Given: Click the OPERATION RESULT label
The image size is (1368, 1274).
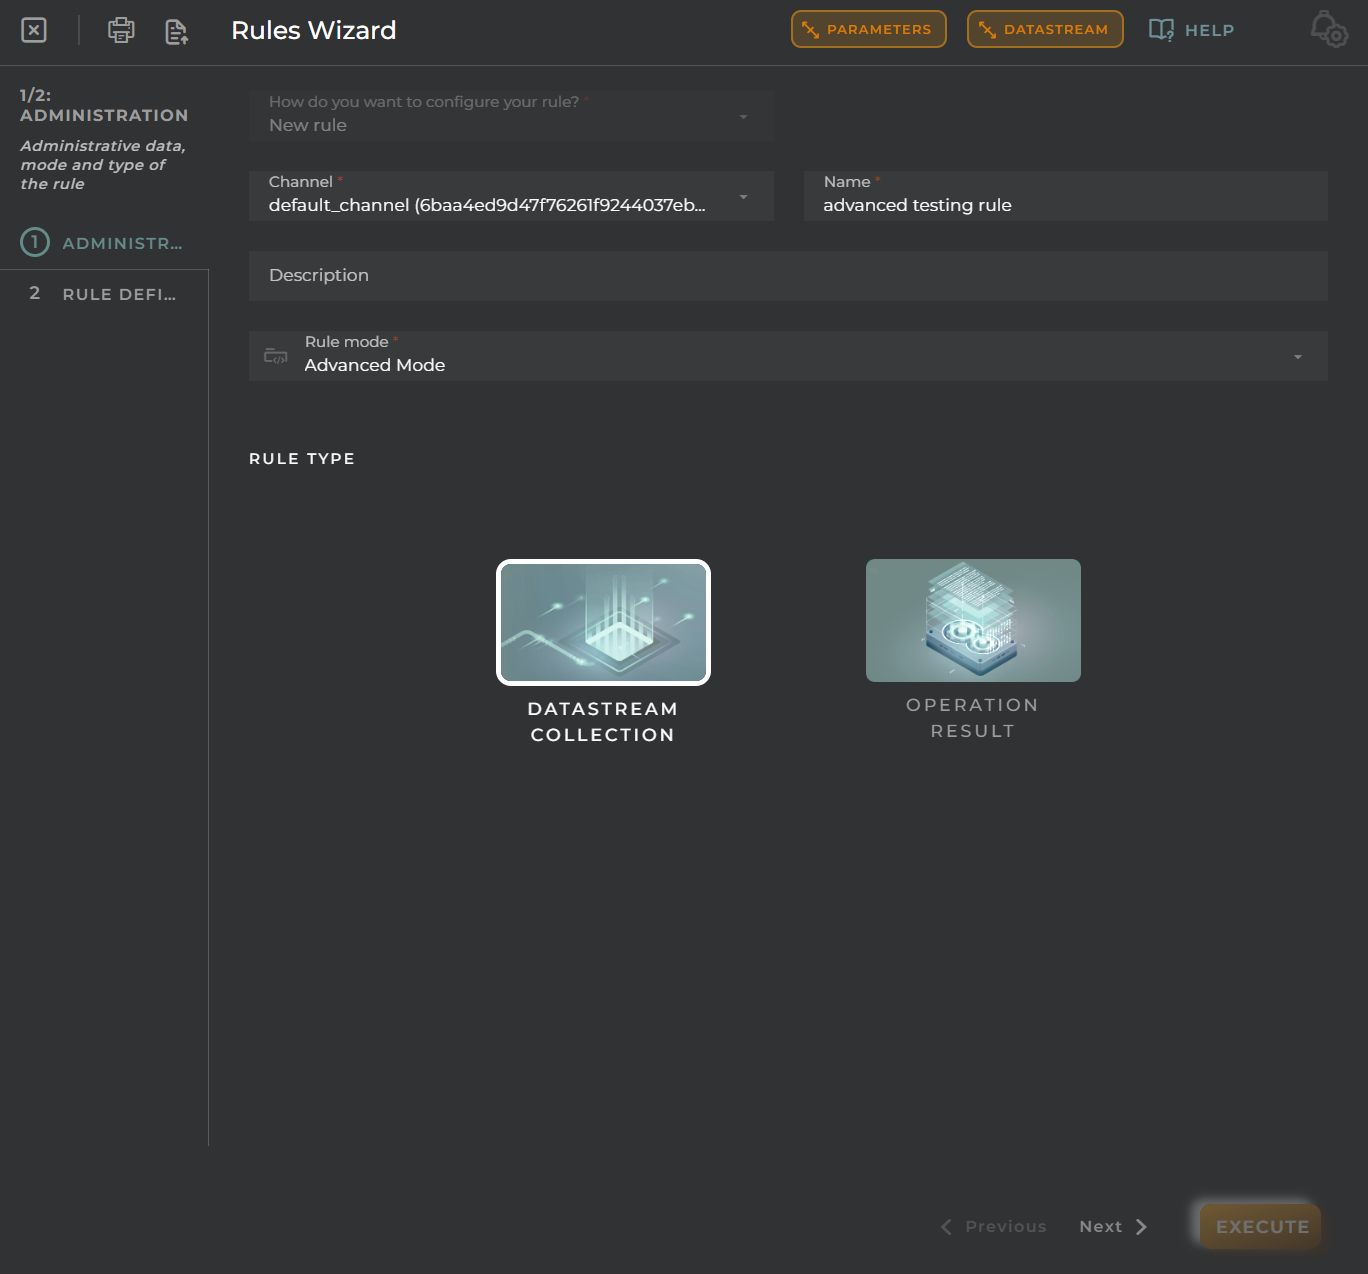Looking at the screenshot, I should coord(973,718).
